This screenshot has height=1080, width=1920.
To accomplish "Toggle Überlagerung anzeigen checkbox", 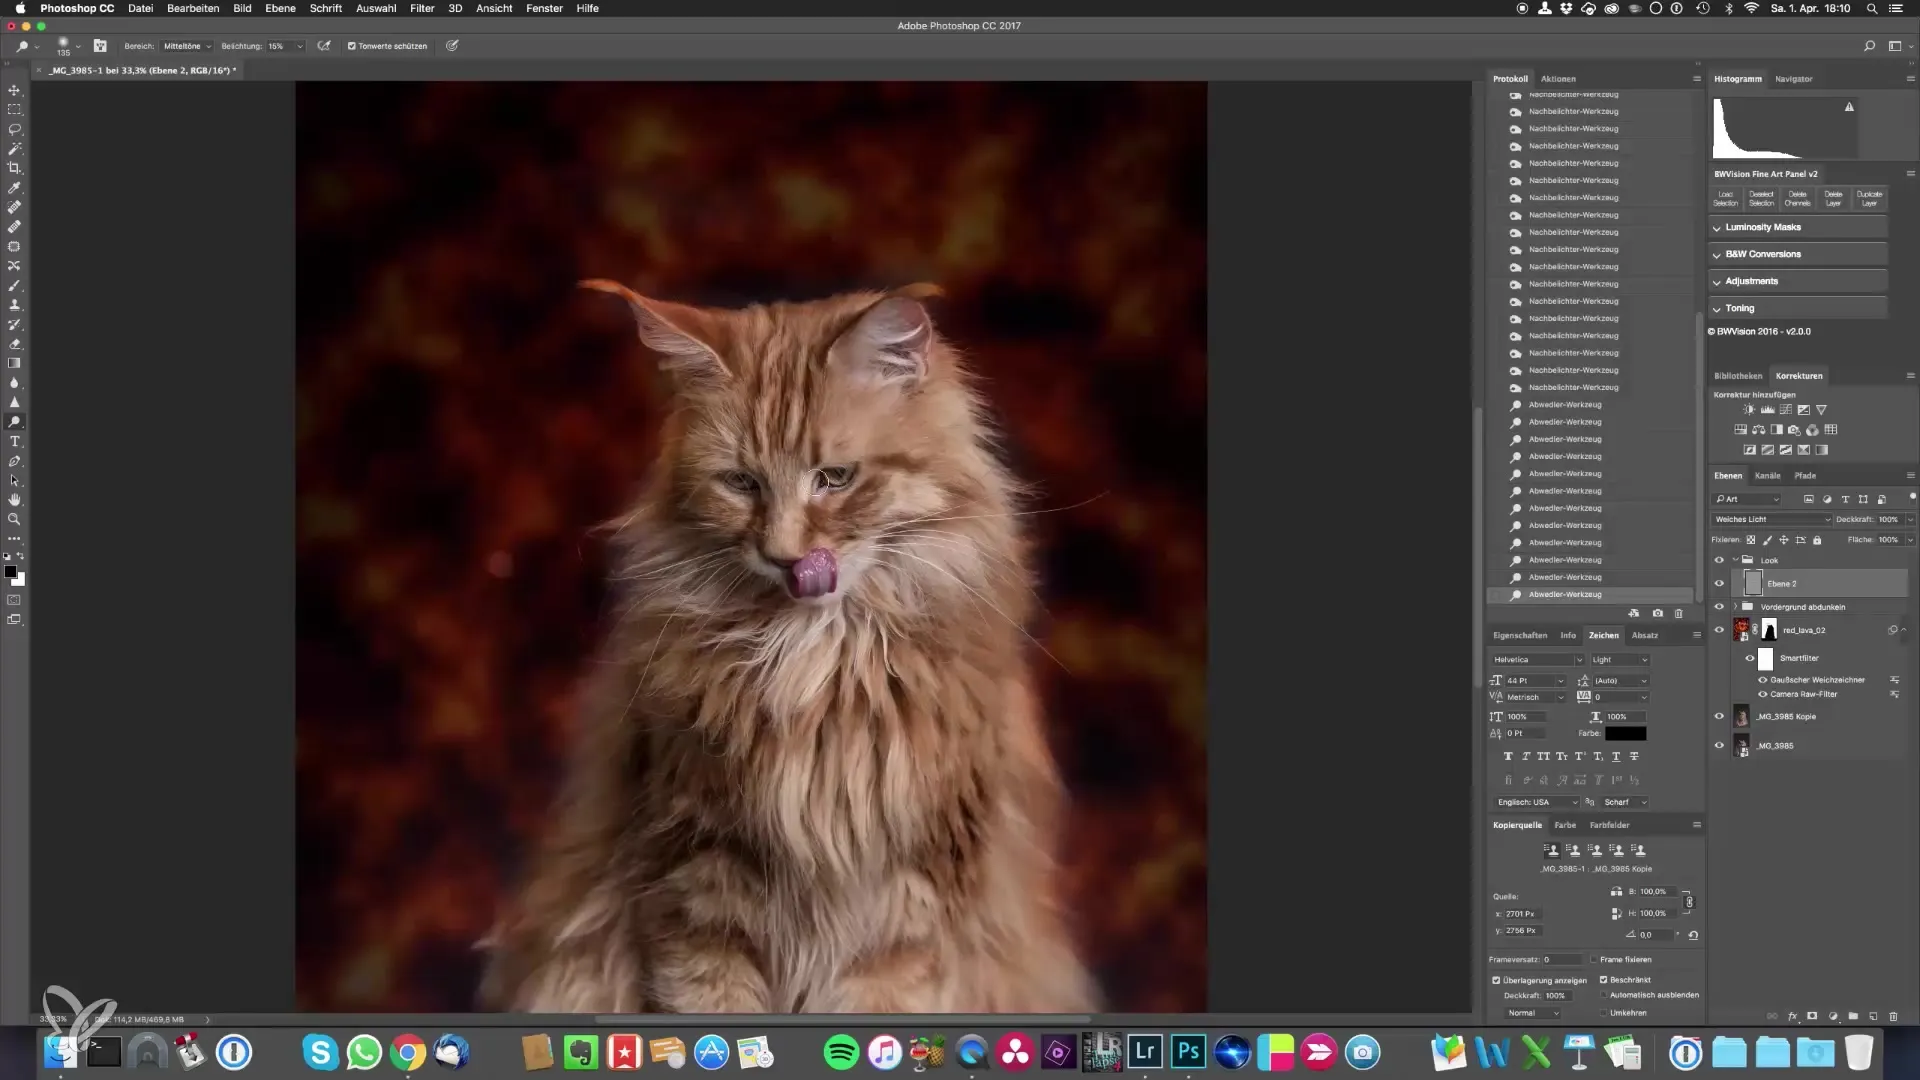I will click(1496, 980).
